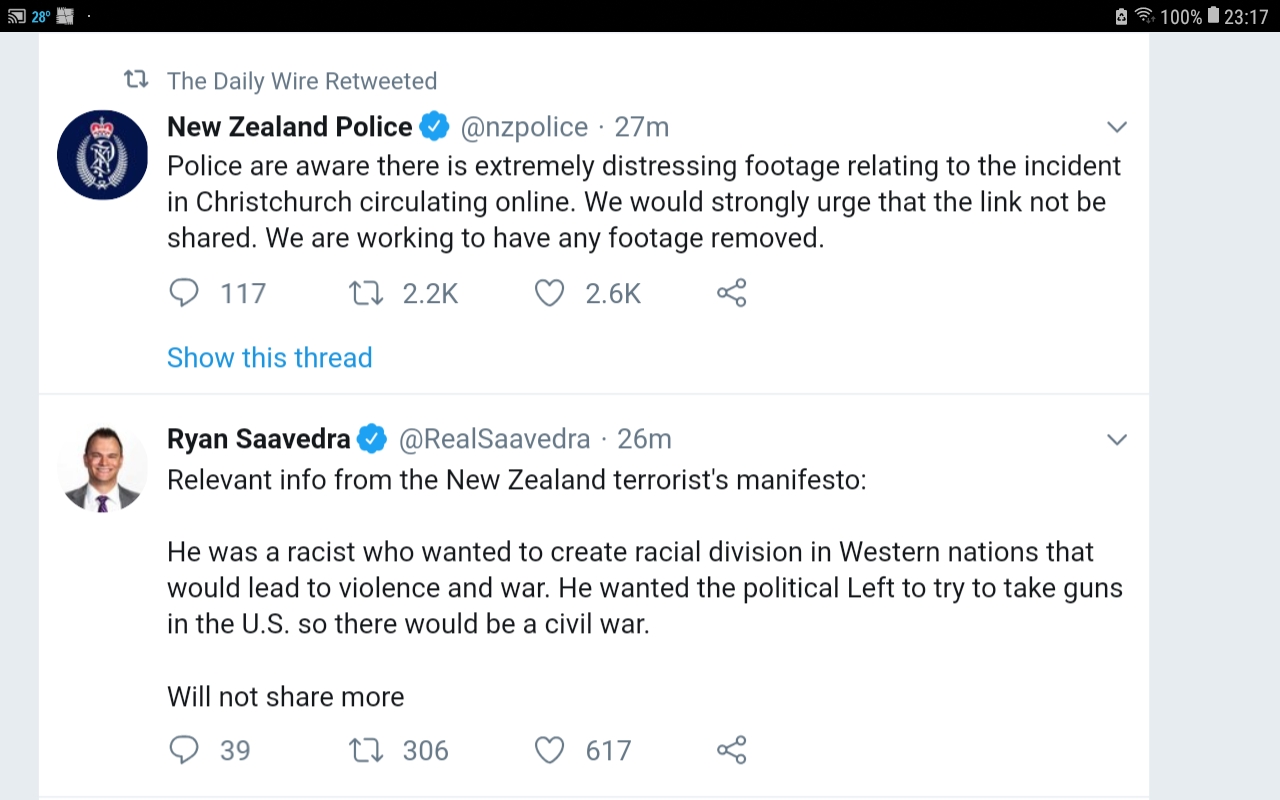The image size is (1280, 800).
Task: Click the Show this thread link
Action: 269,357
